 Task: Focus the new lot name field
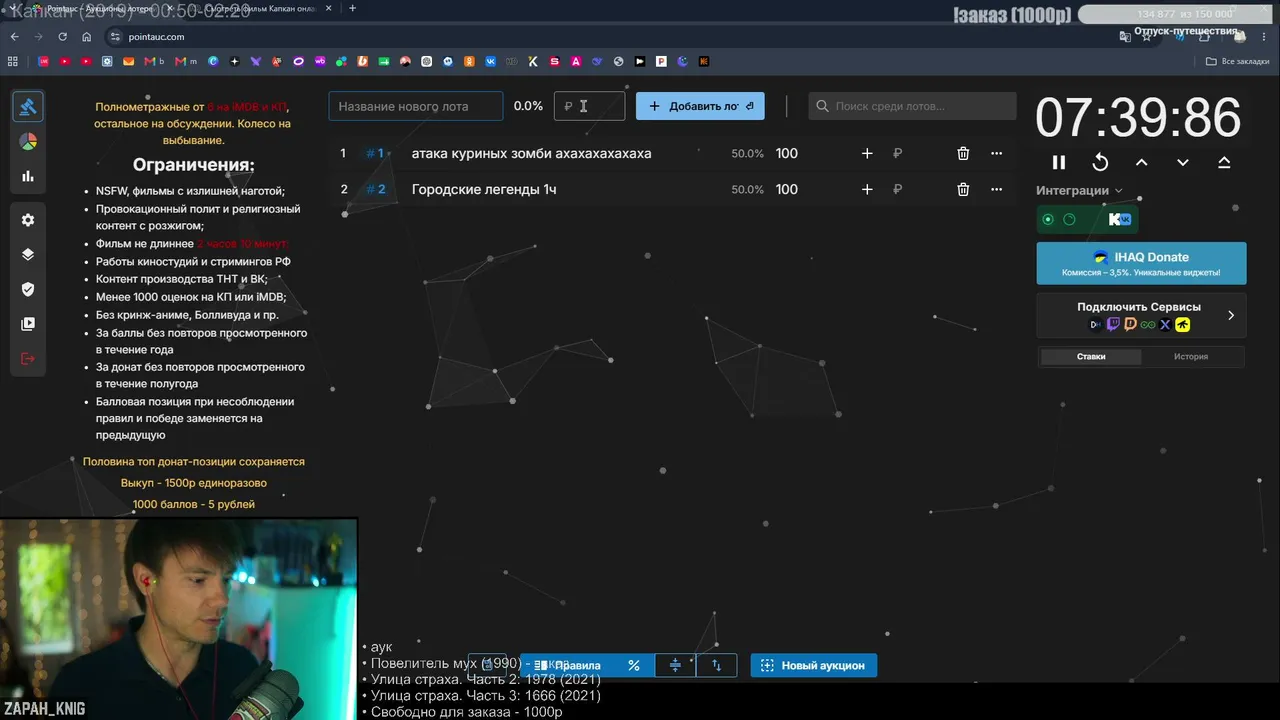[416, 106]
